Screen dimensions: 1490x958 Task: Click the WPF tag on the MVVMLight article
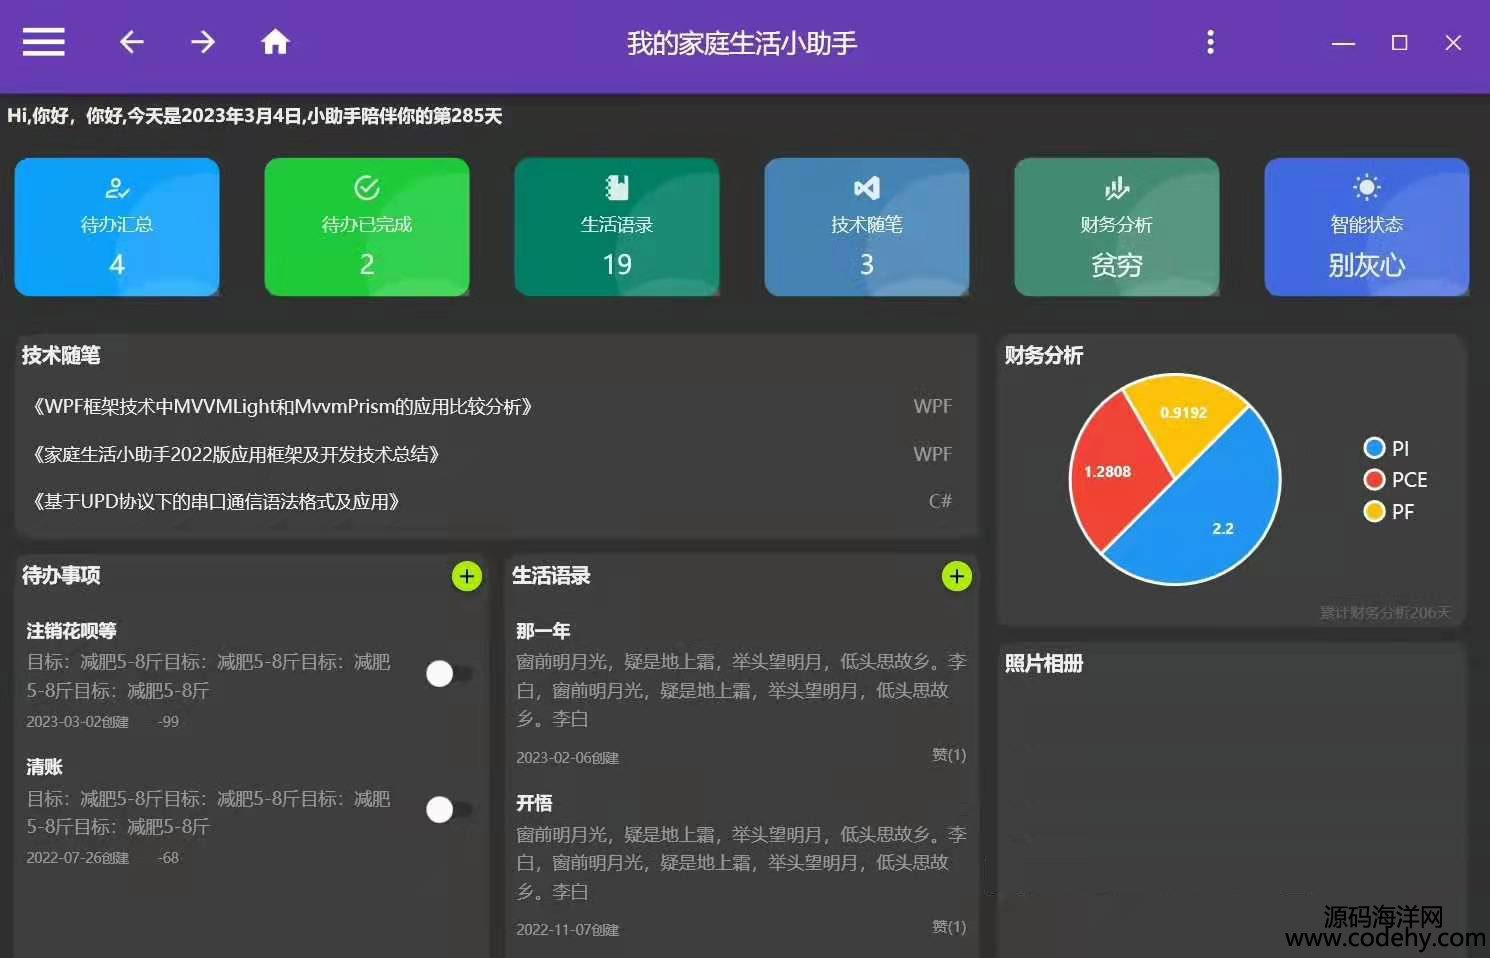tap(933, 407)
